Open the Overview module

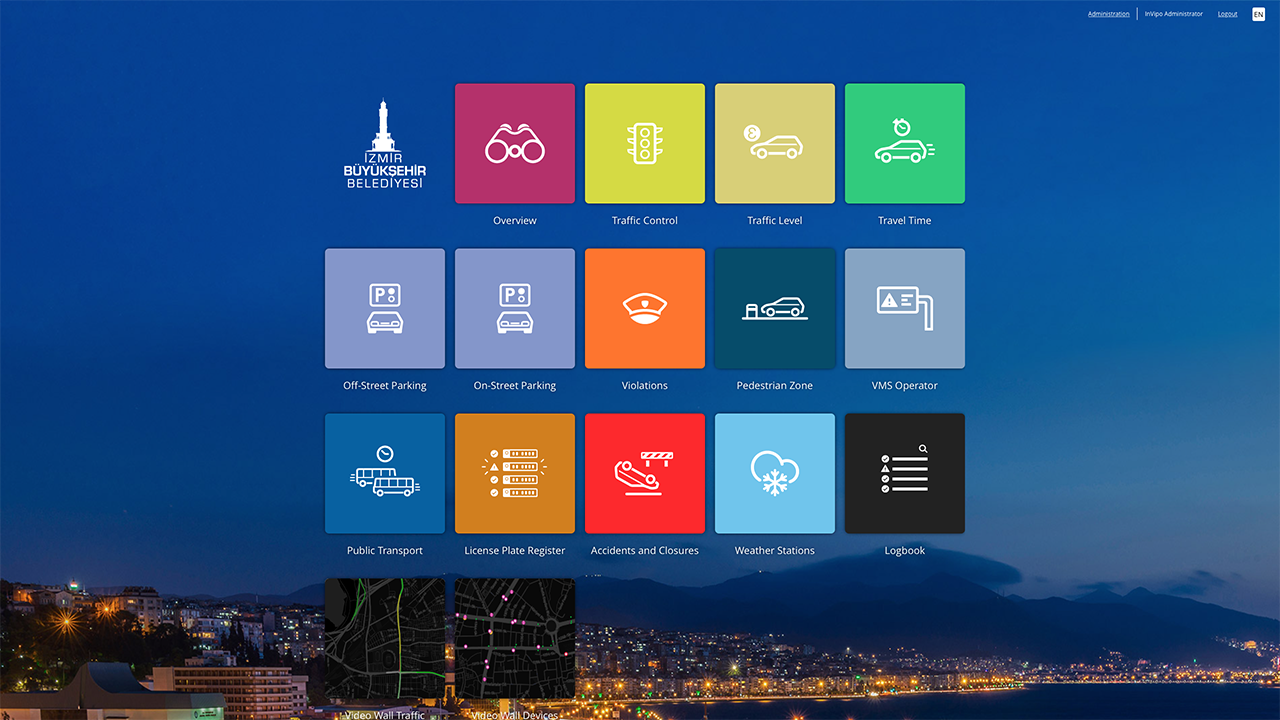[x=514, y=143]
